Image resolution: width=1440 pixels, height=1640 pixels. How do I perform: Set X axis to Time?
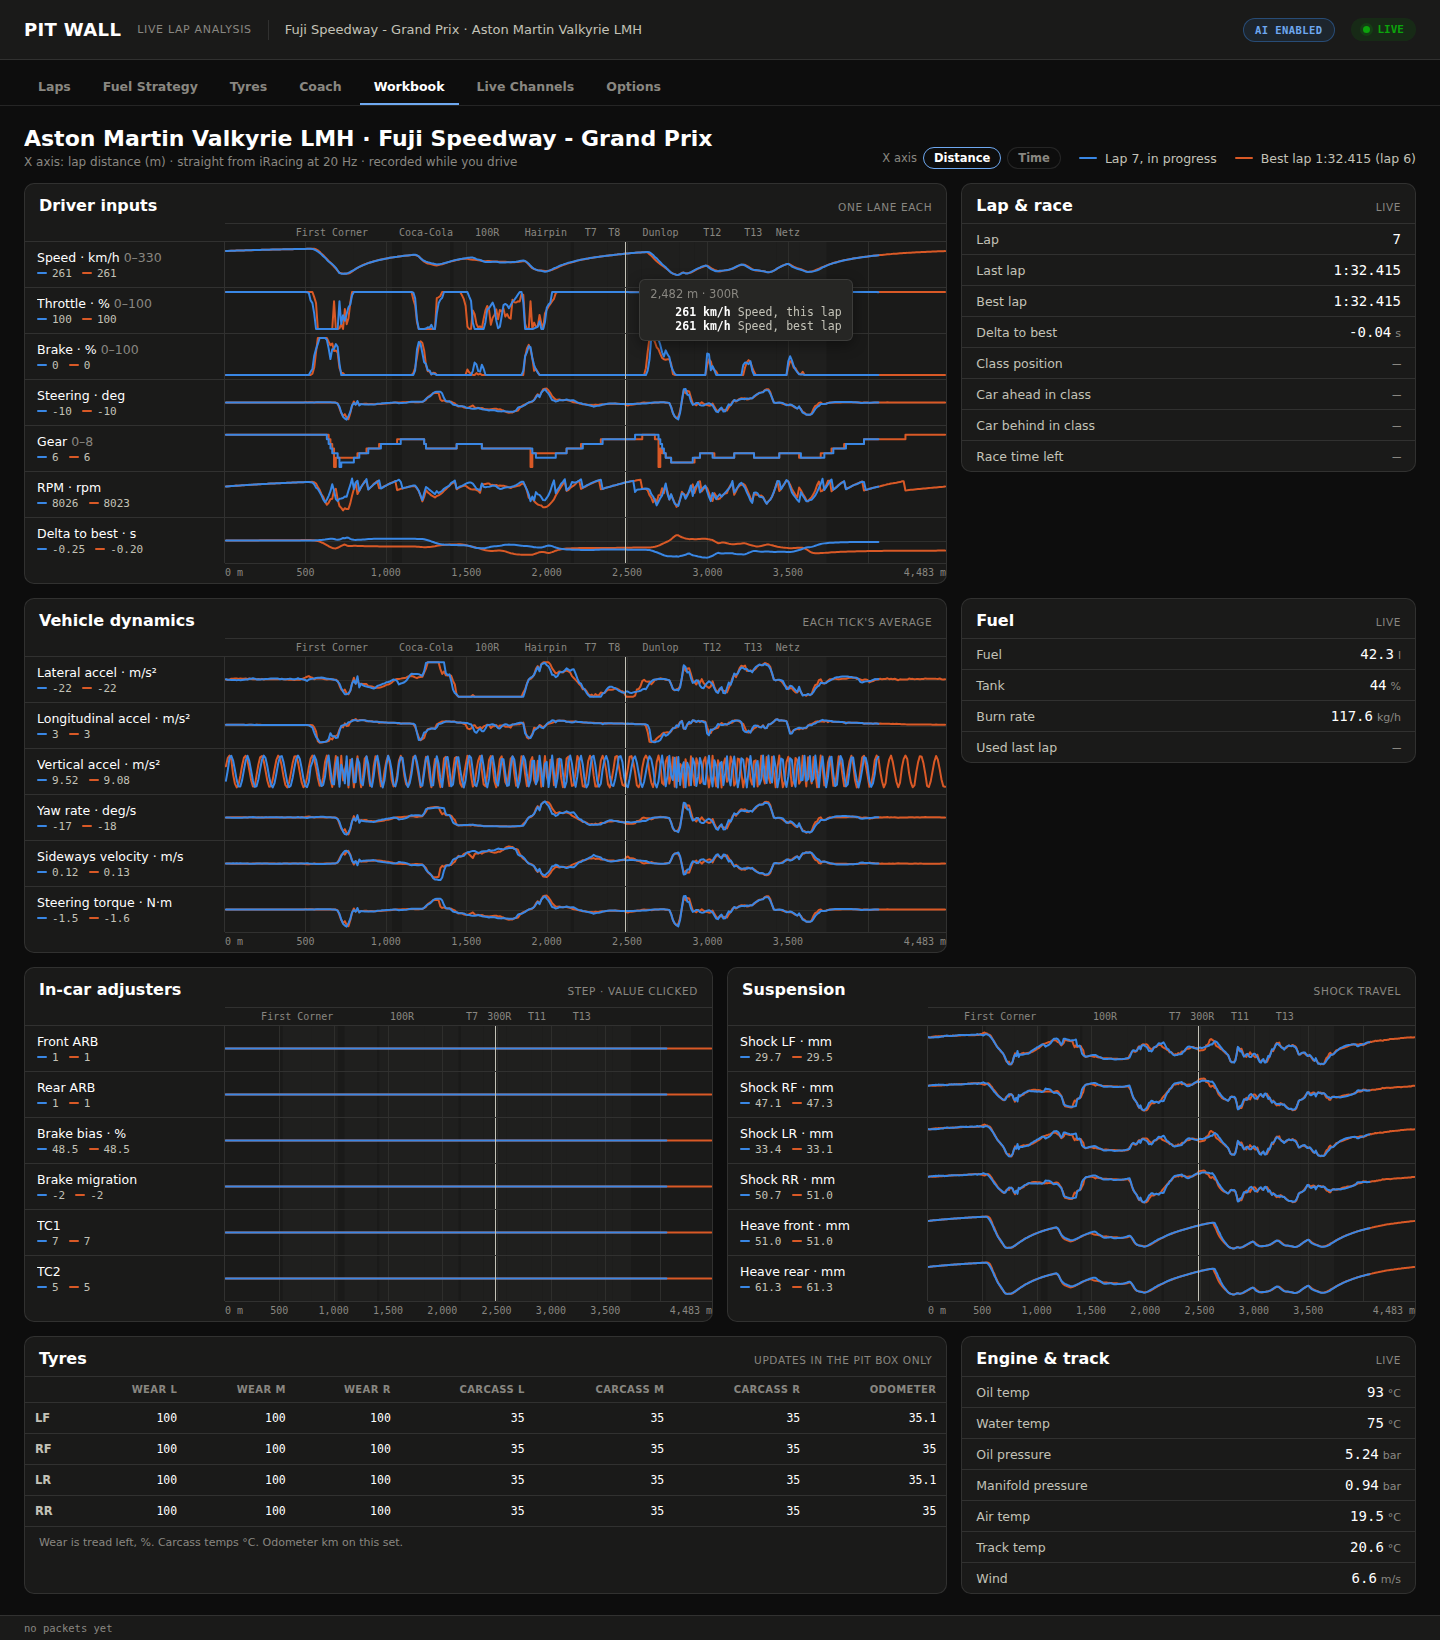coord(1033,158)
